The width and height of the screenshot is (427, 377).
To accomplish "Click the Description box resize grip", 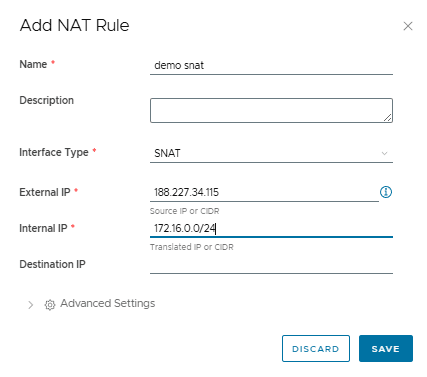I will (x=388, y=117).
